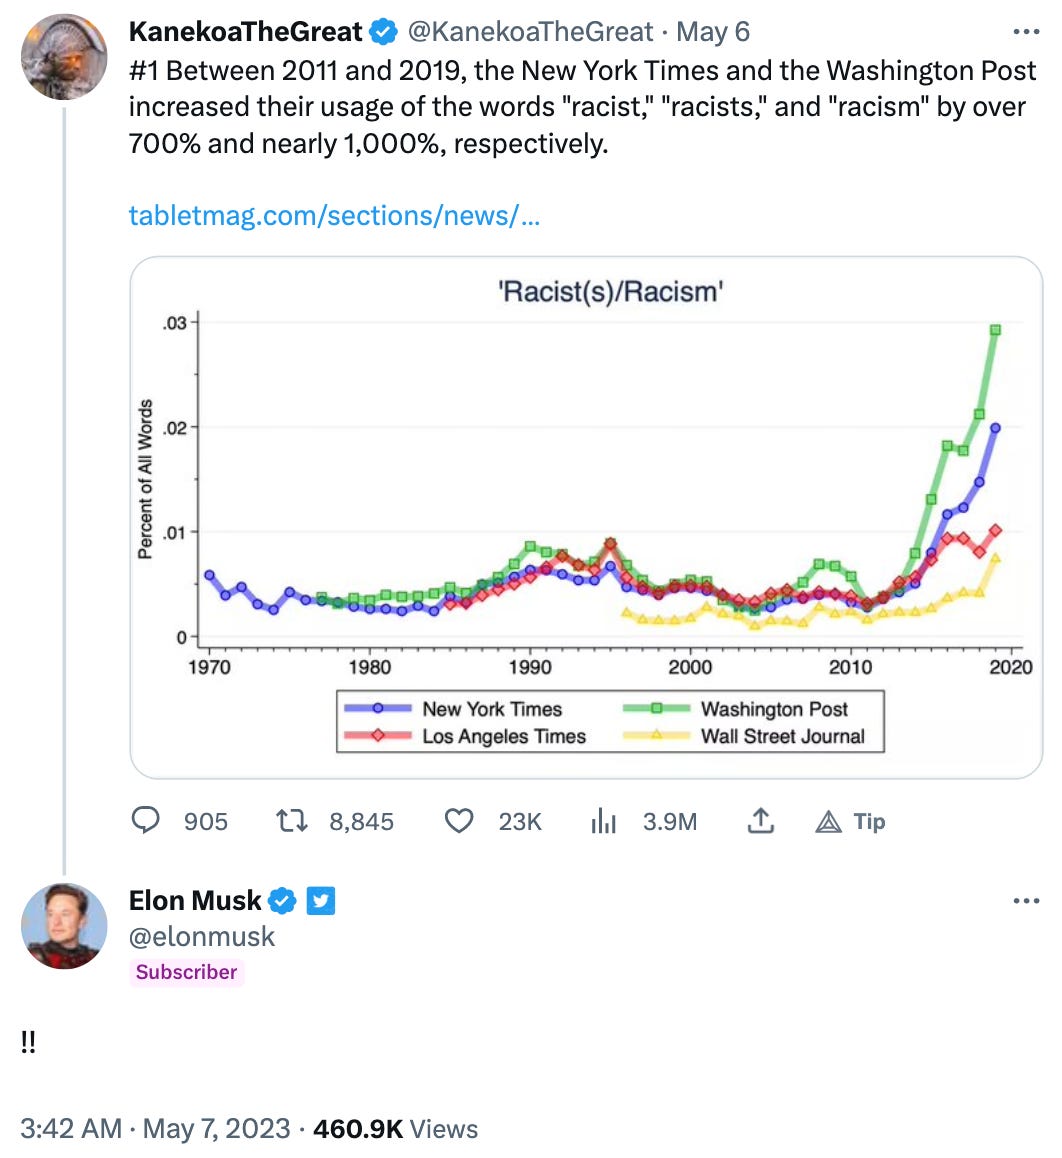The image size is (1062, 1158).
Task: Open more options on Elon Musk's tweet
Action: pyautogui.click(x=1026, y=900)
